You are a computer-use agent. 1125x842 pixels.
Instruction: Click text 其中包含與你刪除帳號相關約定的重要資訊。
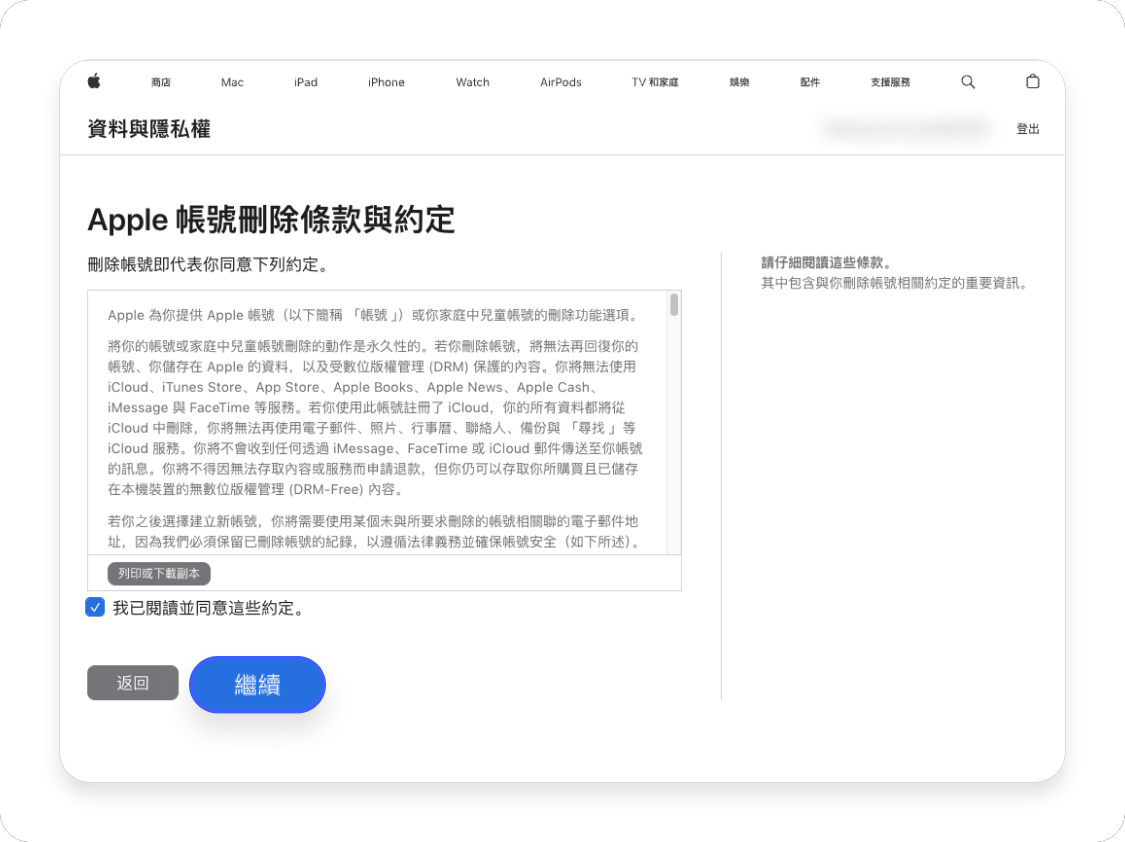pyautogui.click(x=895, y=283)
